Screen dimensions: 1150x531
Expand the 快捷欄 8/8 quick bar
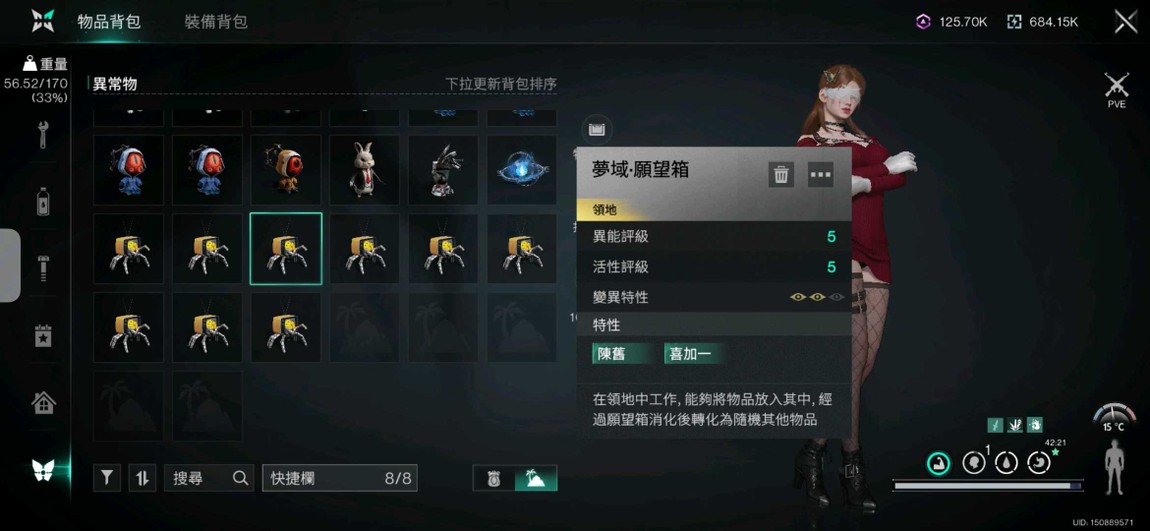340,478
